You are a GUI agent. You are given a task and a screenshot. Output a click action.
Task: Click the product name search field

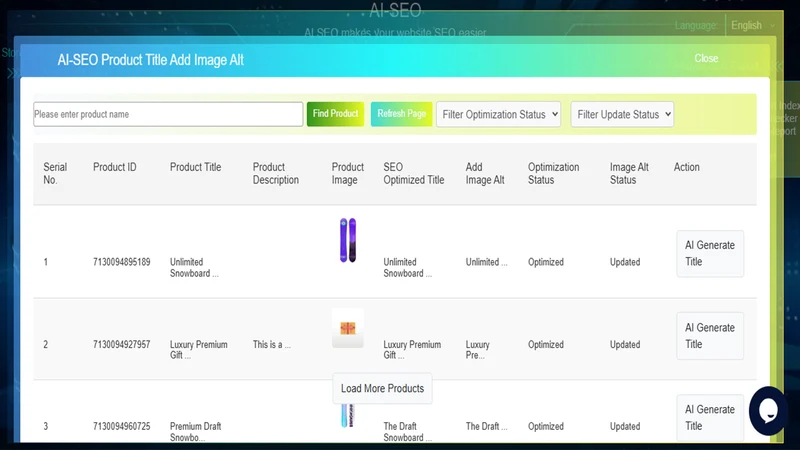coord(168,114)
